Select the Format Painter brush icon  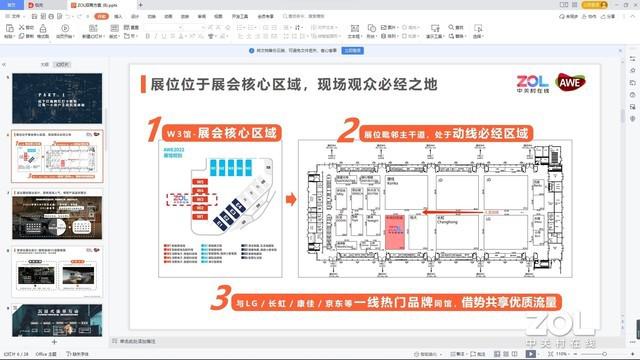(43, 29)
